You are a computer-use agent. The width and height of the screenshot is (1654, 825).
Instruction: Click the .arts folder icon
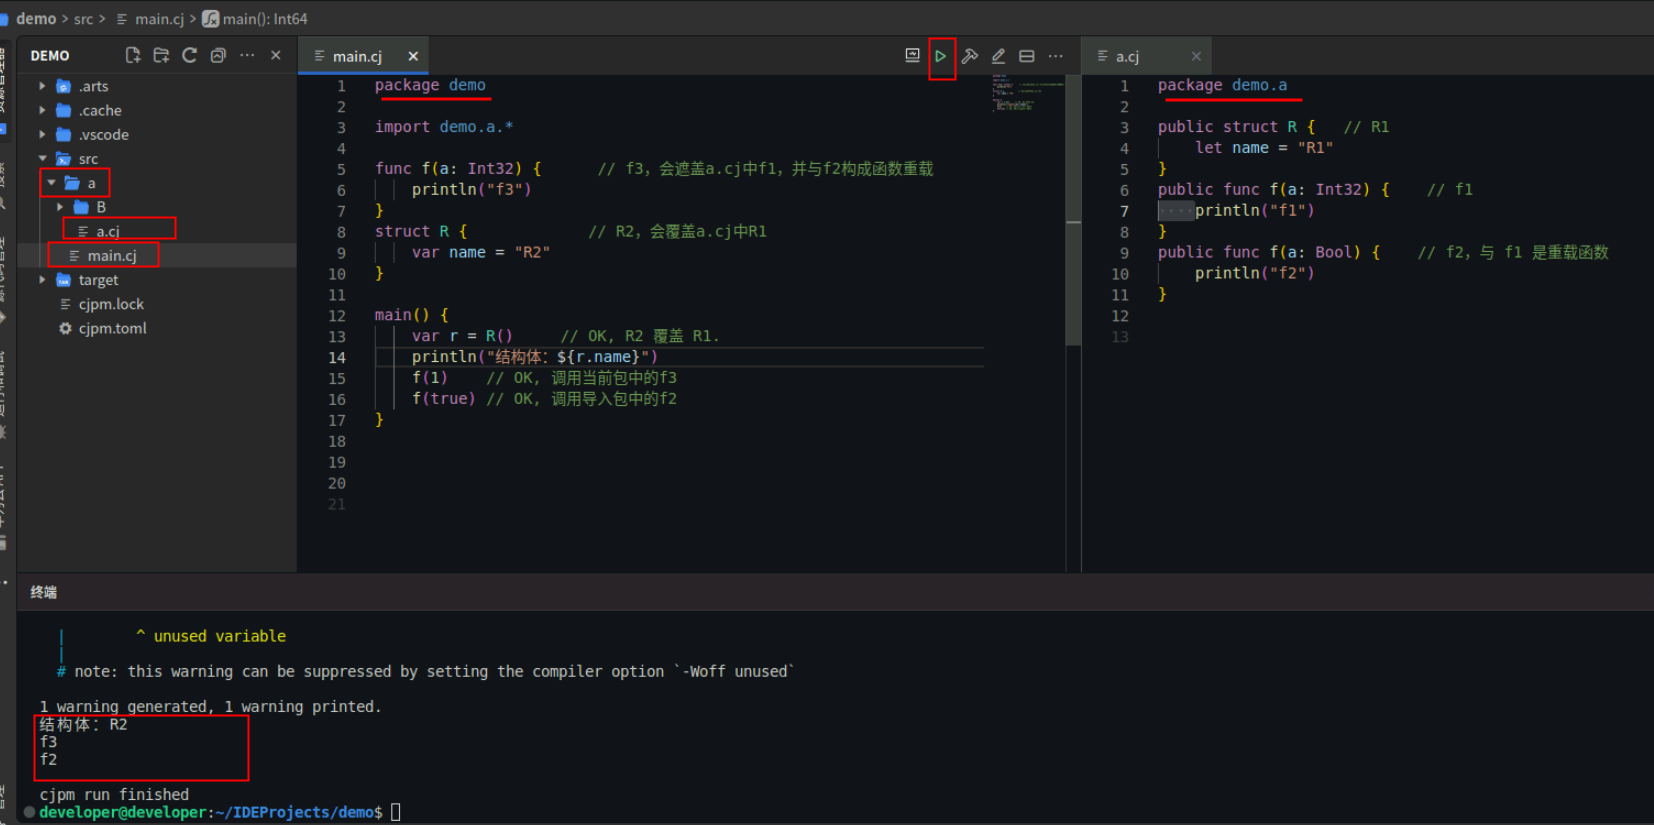pos(64,86)
